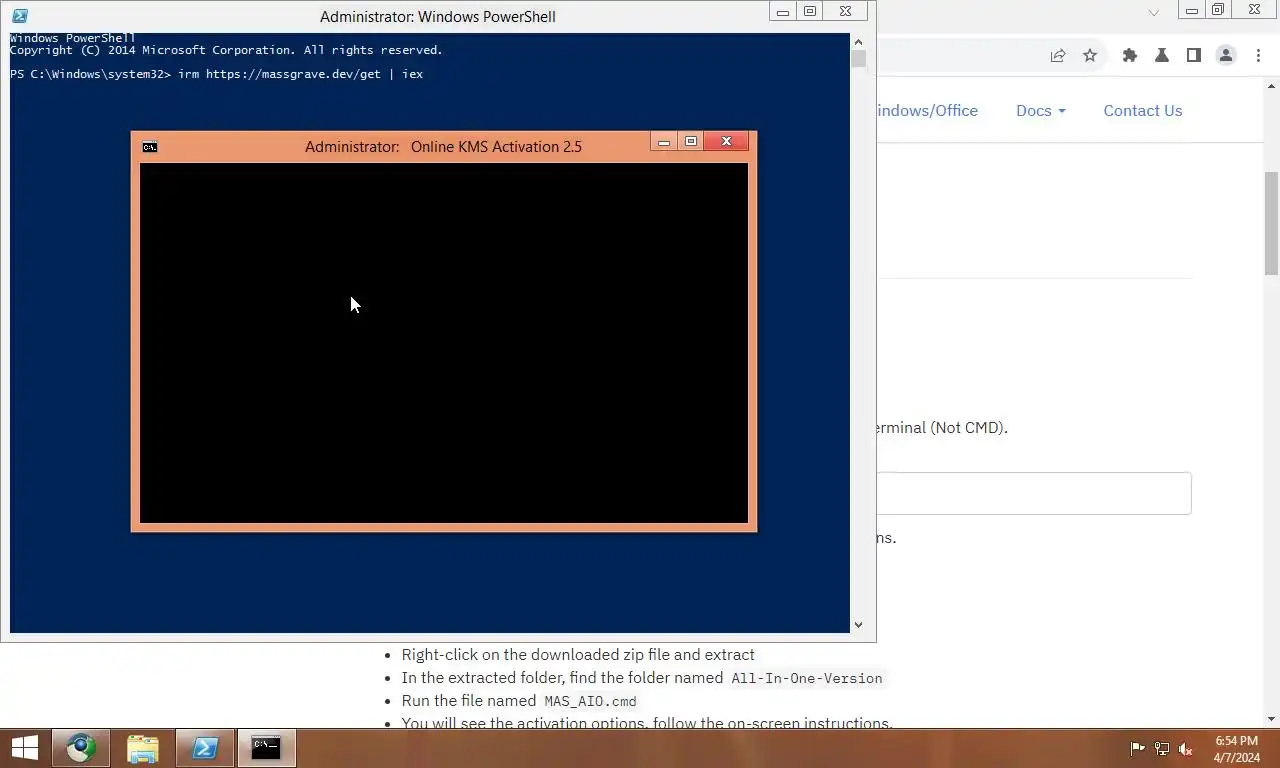Click the 'Right-click on the downloaded zip' line
This screenshot has width=1280, height=768.
[578, 655]
